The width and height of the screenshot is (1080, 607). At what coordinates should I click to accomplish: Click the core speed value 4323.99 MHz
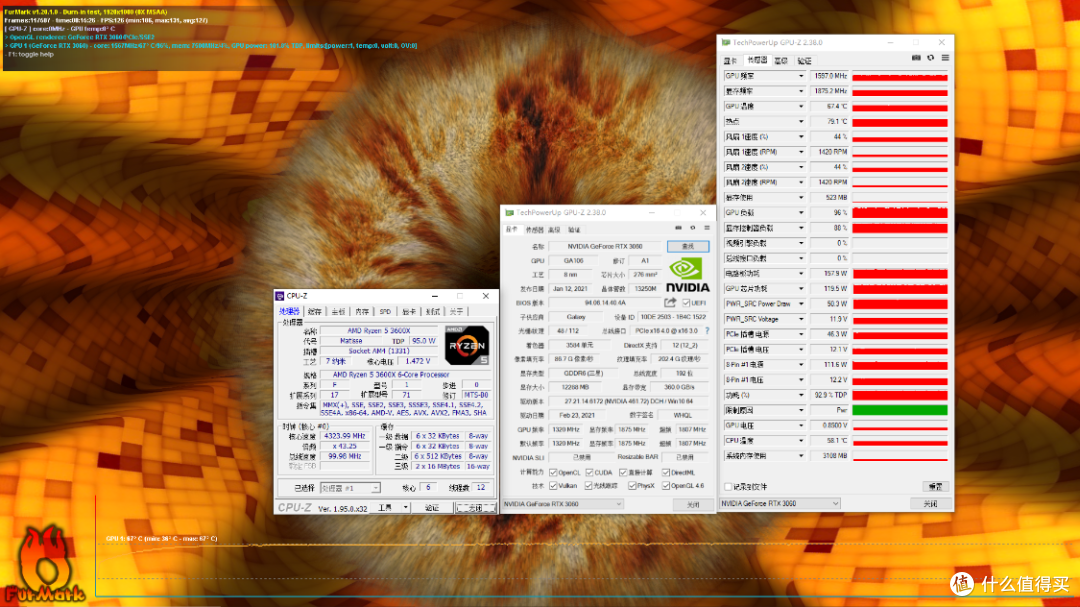point(344,436)
